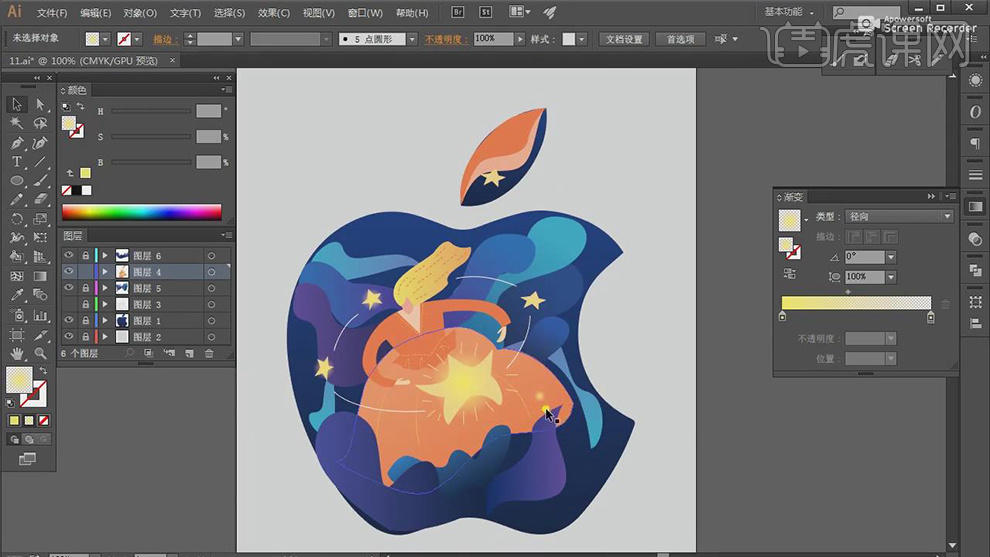Image resolution: width=990 pixels, height=557 pixels.
Task: Swap fill and stroke in toolbox
Action: [43, 371]
